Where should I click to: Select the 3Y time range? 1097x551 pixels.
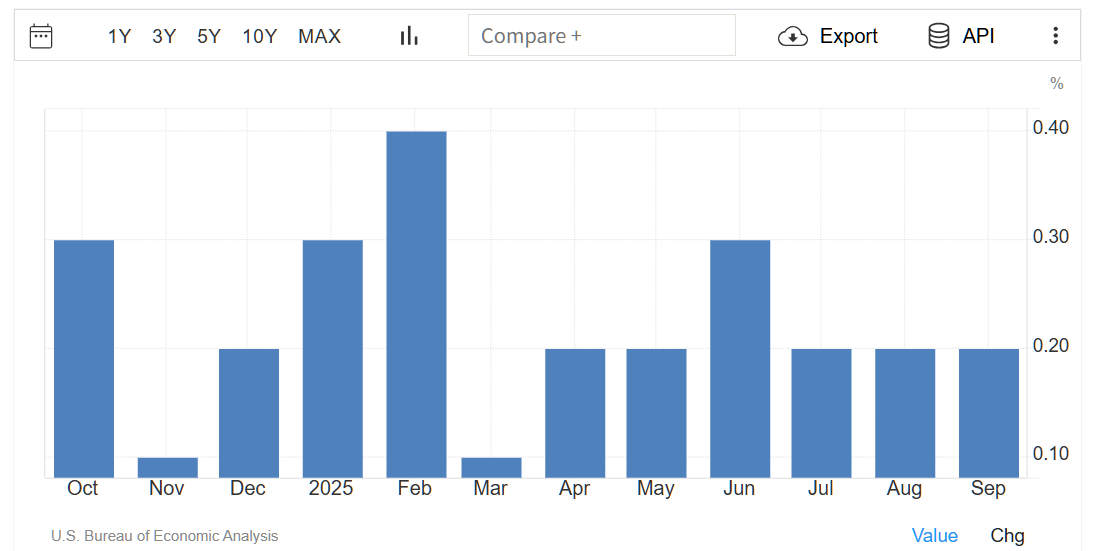(164, 36)
